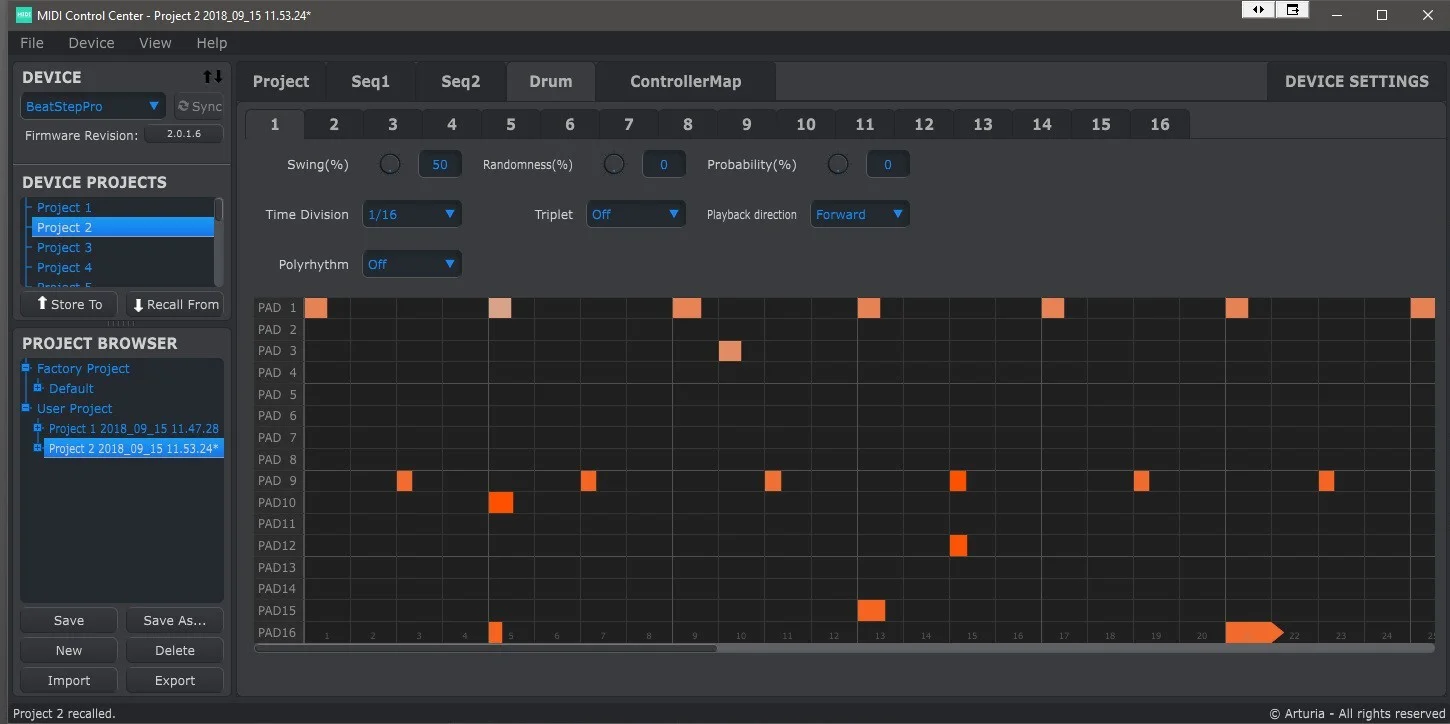Screen dimensions: 1450x724
Task: Click the Probability knob
Action: pyautogui.click(x=838, y=164)
